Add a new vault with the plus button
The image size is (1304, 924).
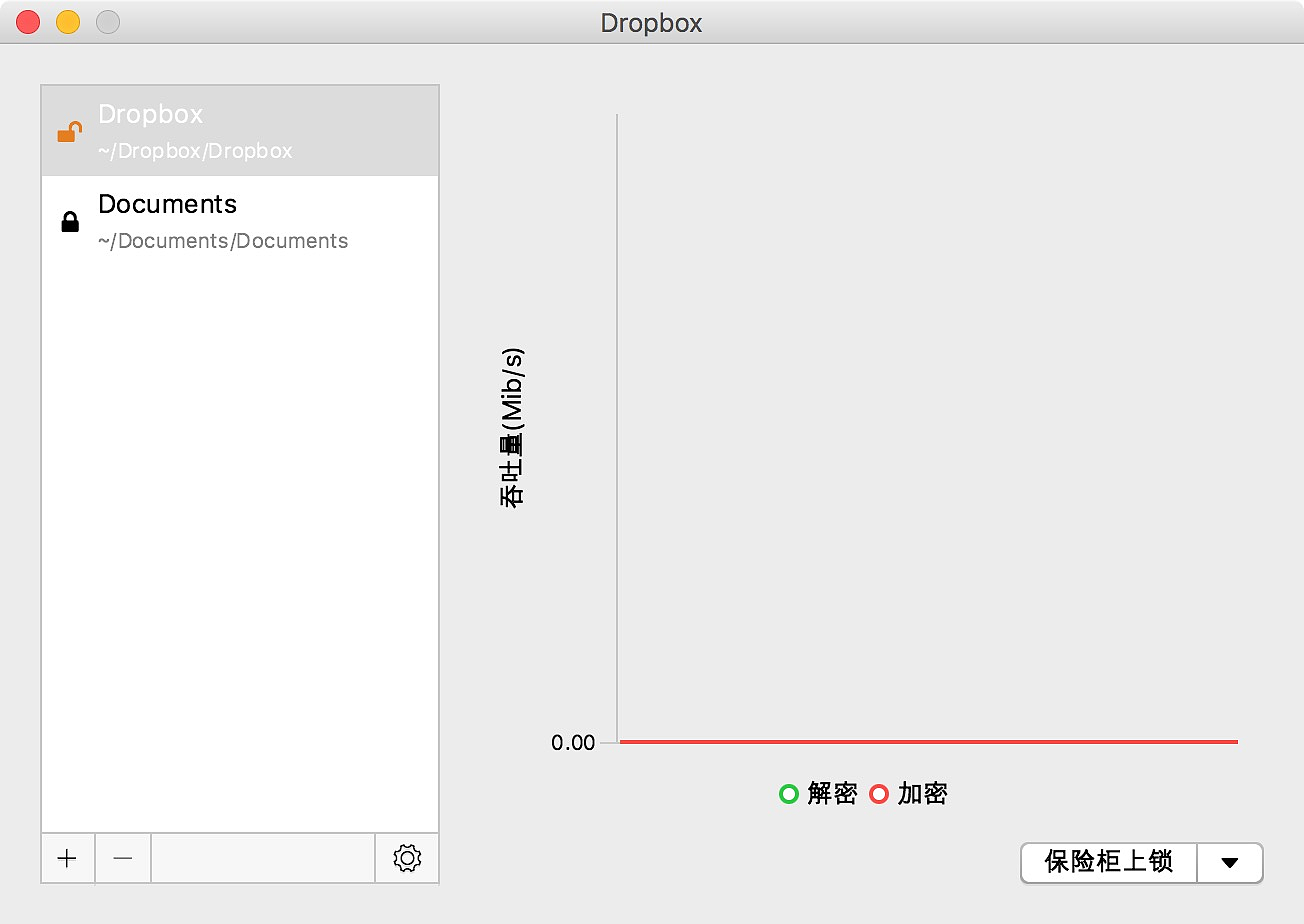coord(67,859)
